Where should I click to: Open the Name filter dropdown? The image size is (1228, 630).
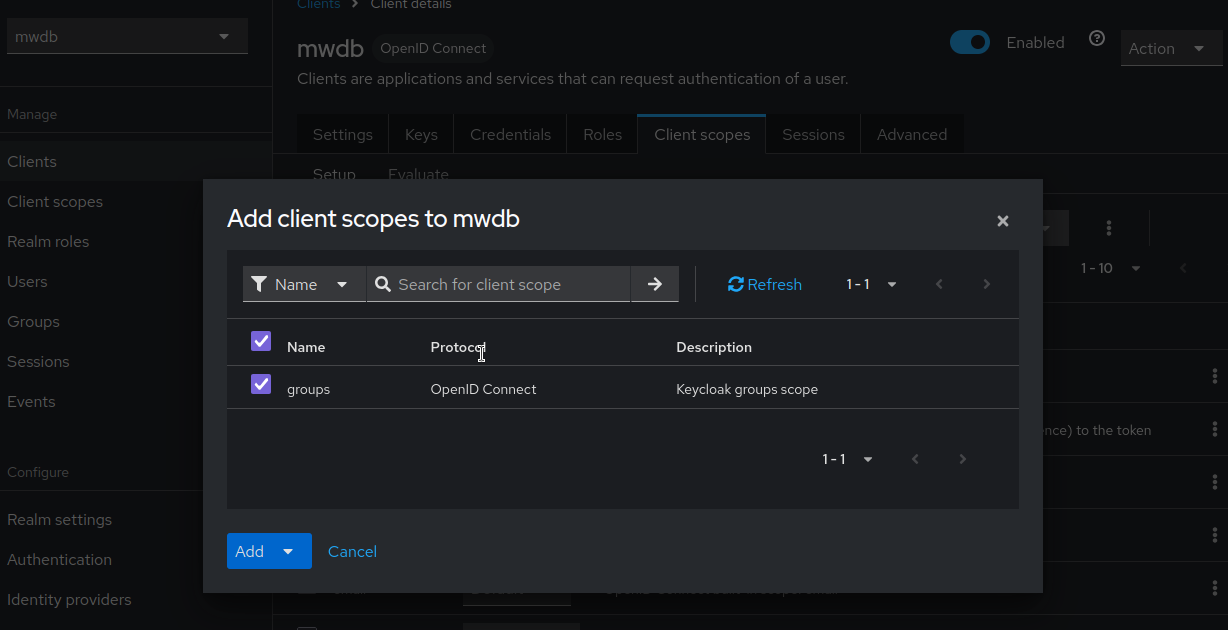(x=304, y=284)
